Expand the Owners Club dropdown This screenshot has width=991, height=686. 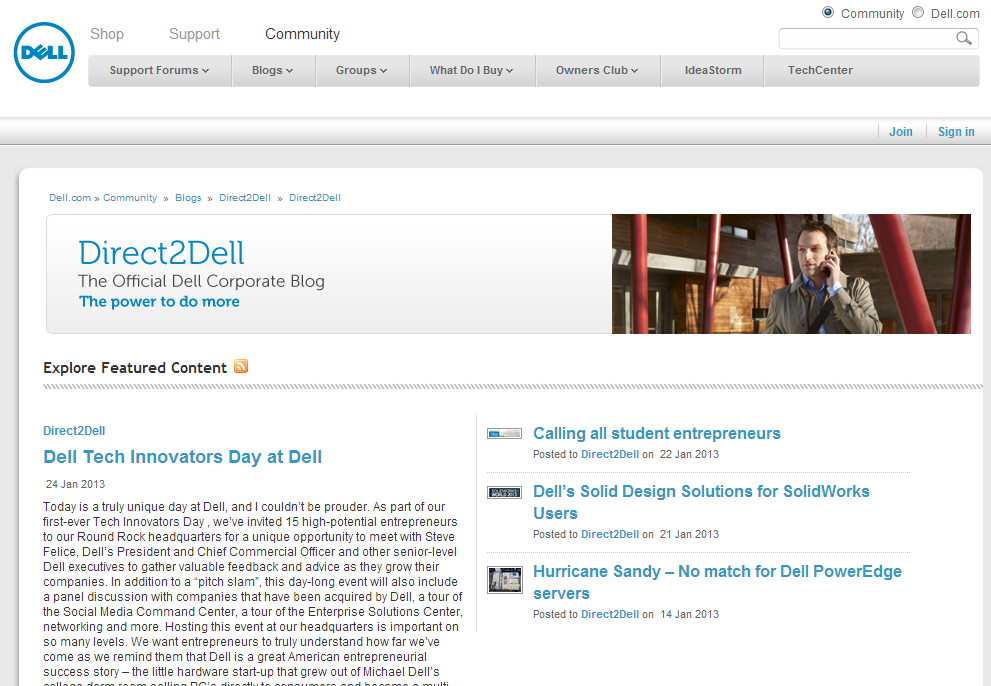click(x=597, y=70)
